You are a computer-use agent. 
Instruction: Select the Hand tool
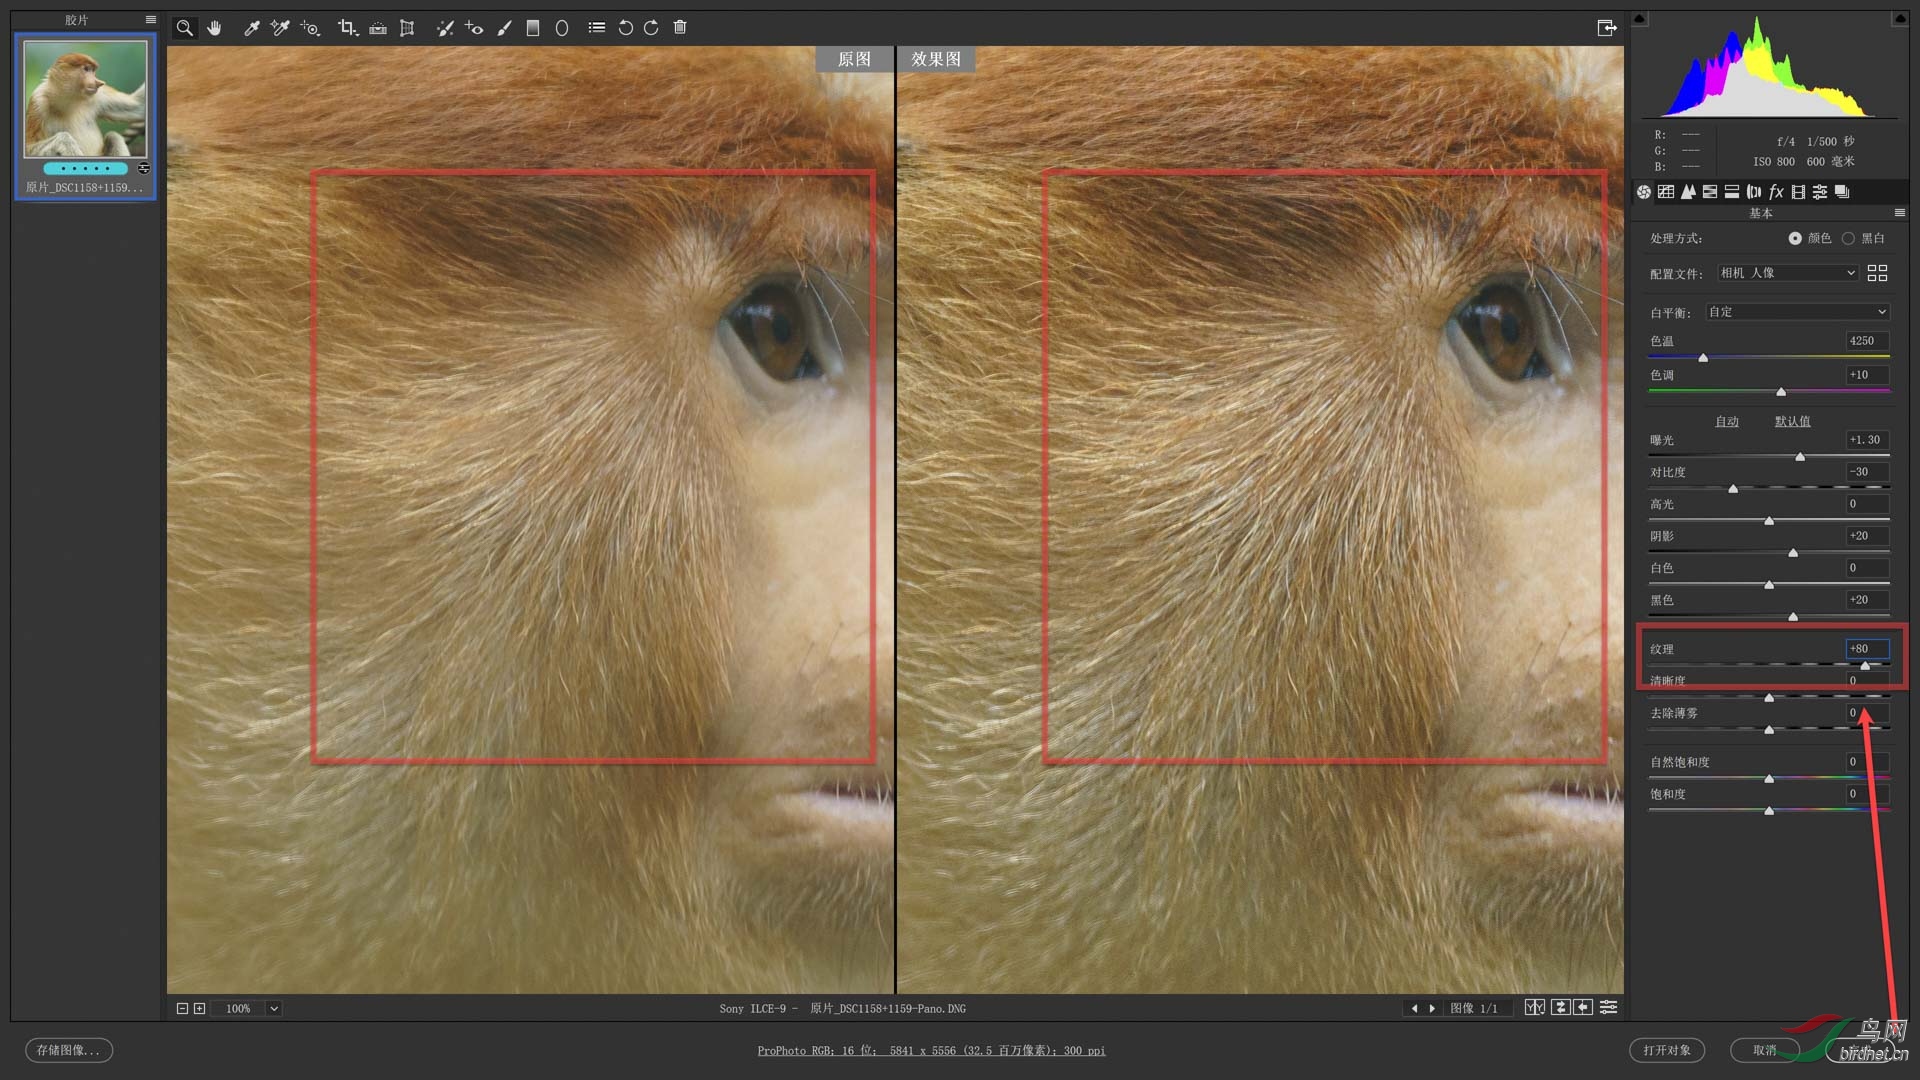tap(214, 28)
